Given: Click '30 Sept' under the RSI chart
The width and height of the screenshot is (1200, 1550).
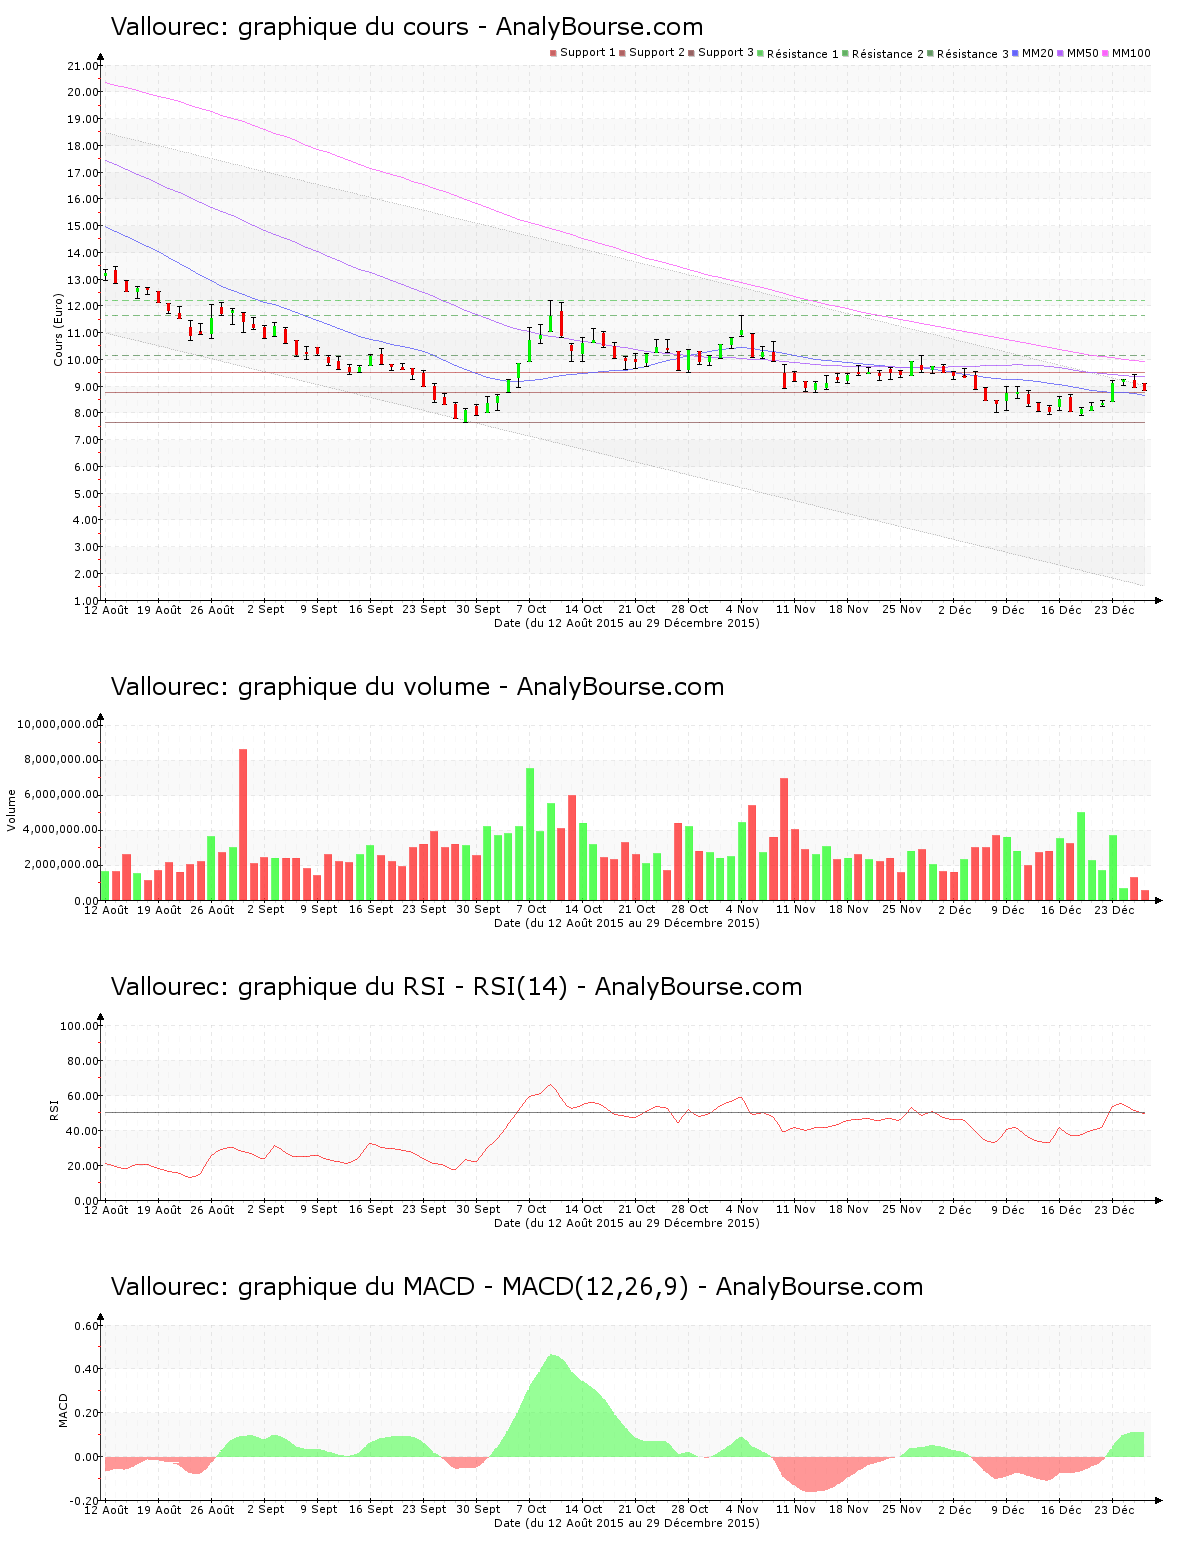Looking at the screenshot, I should [478, 1209].
